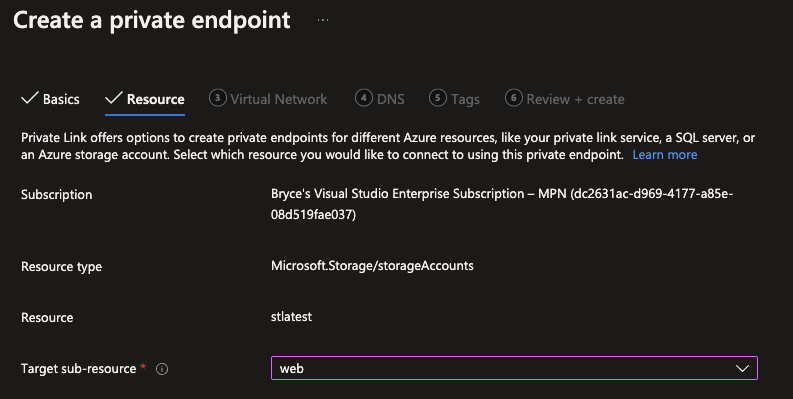Click the step 5 circle icon
The height and width of the screenshot is (399, 793).
tap(438, 98)
